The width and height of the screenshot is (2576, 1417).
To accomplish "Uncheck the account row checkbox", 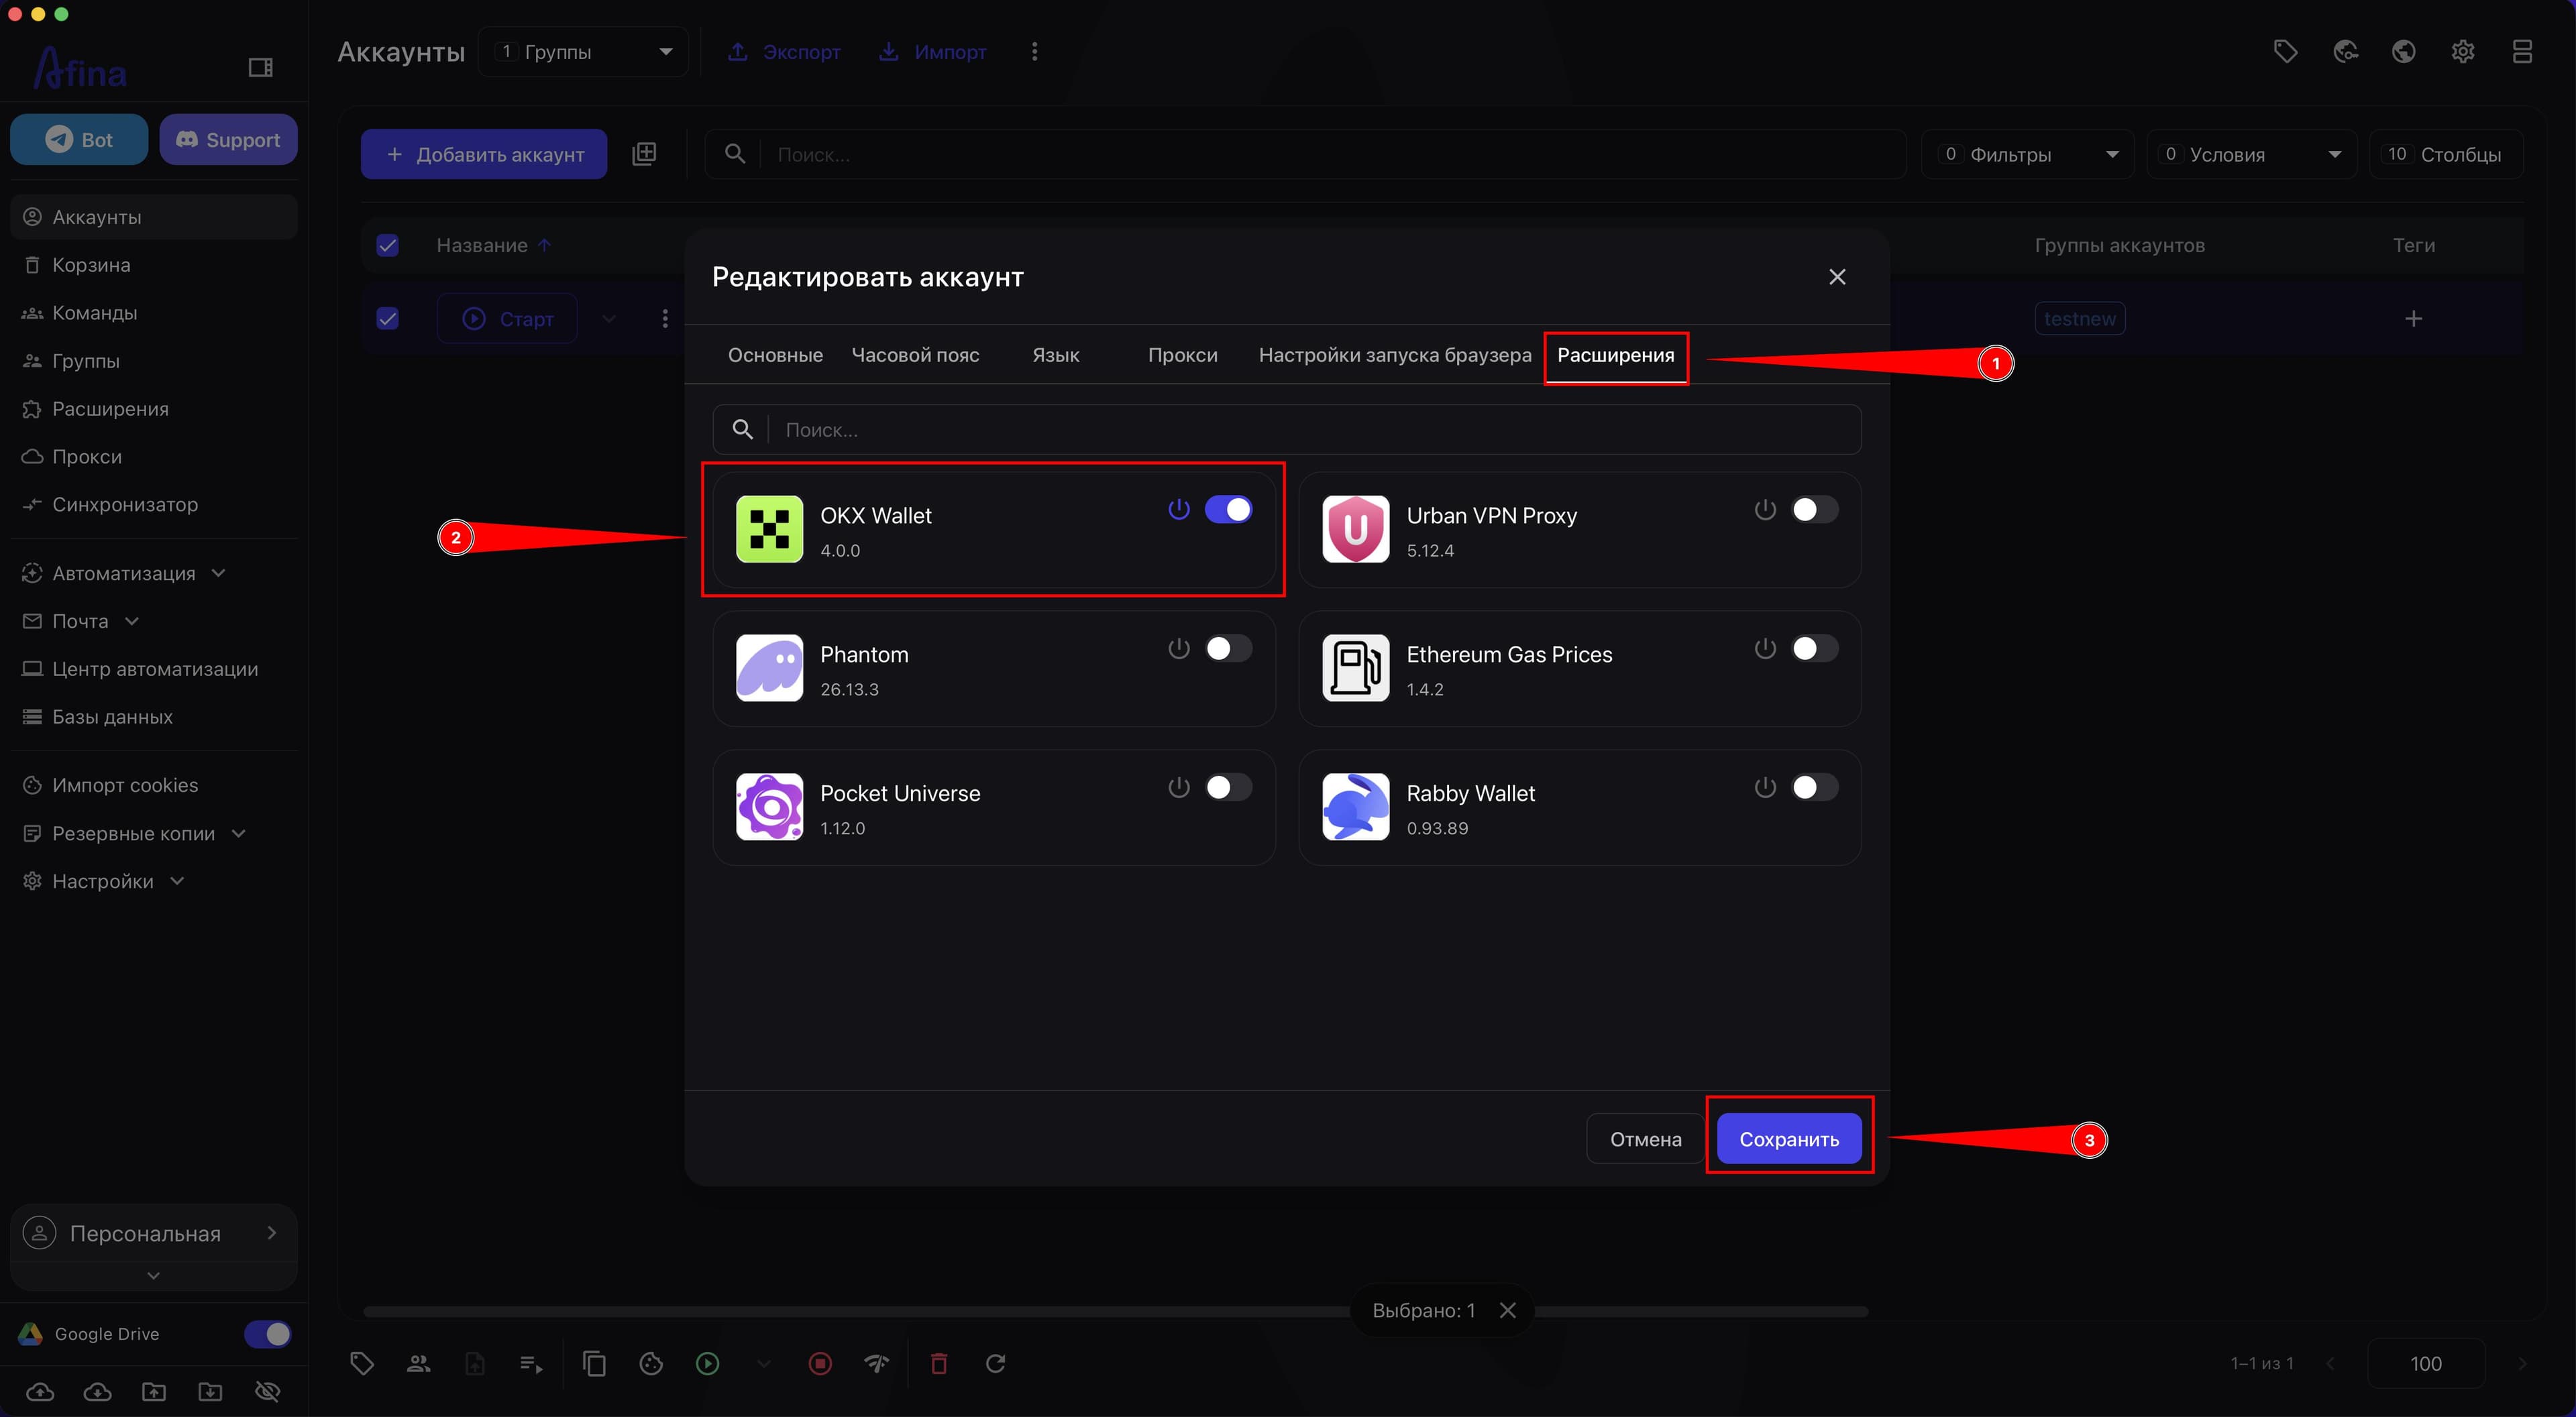I will point(387,318).
